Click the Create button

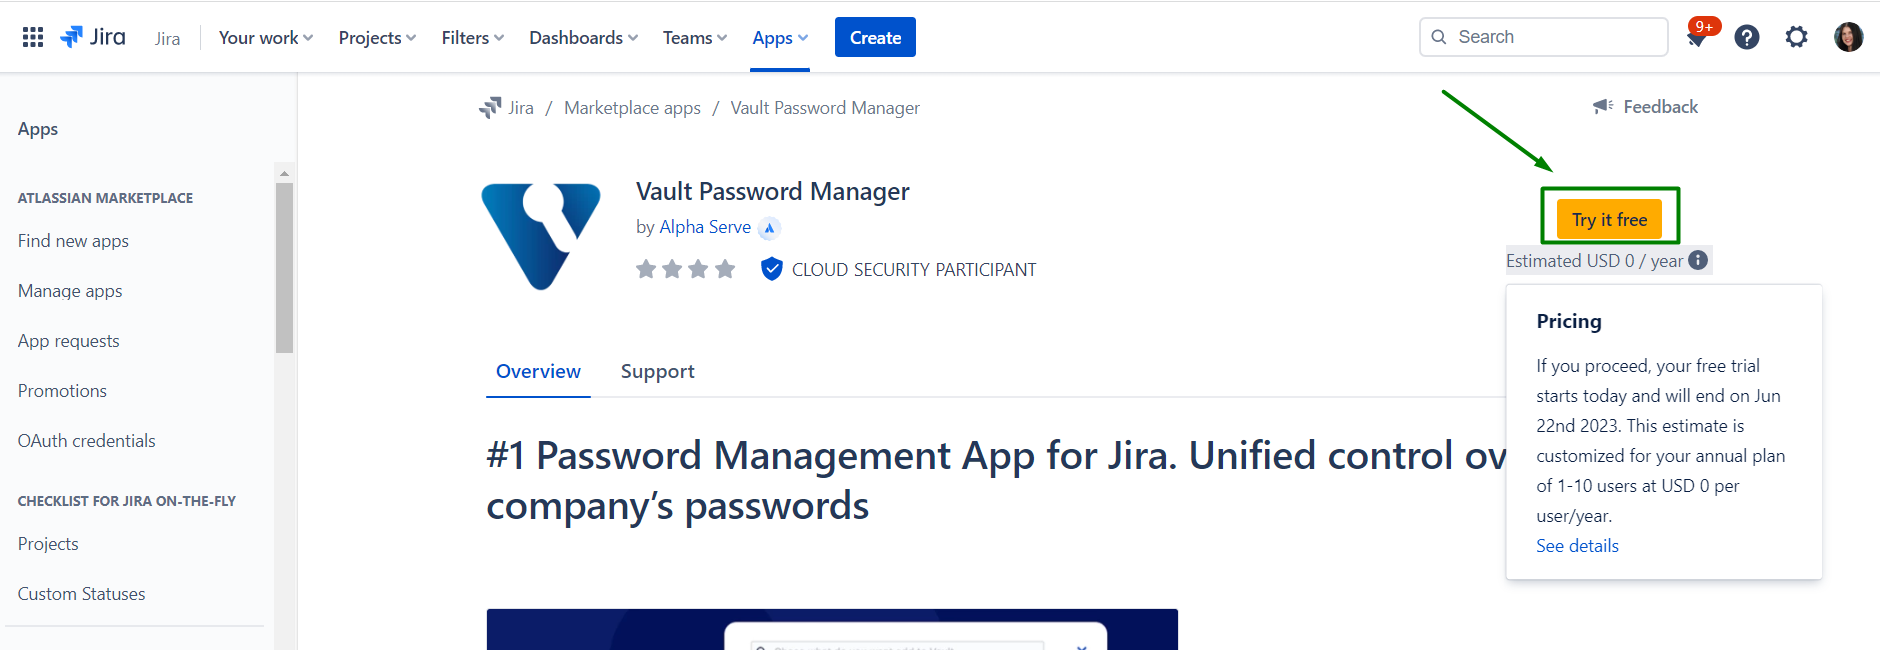coord(875,37)
